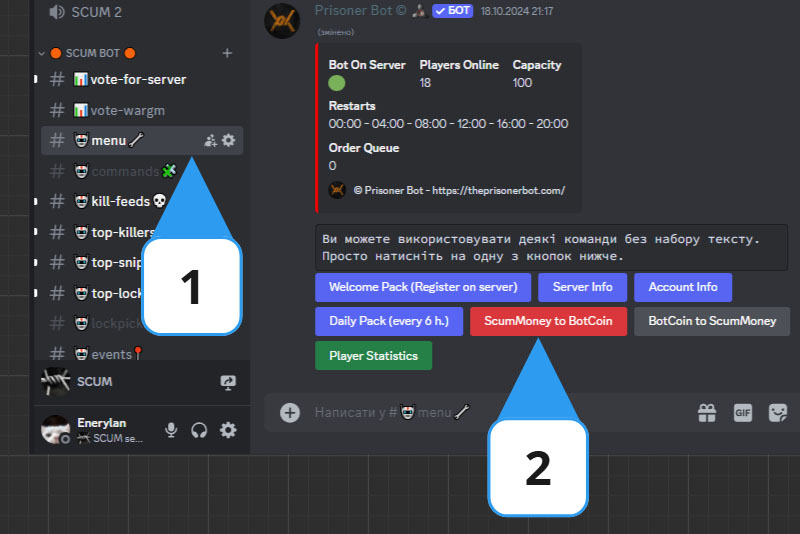This screenshot has height=534, width=800.
Task: Click the Prisoner Bot username
Action: coord(360,11)
